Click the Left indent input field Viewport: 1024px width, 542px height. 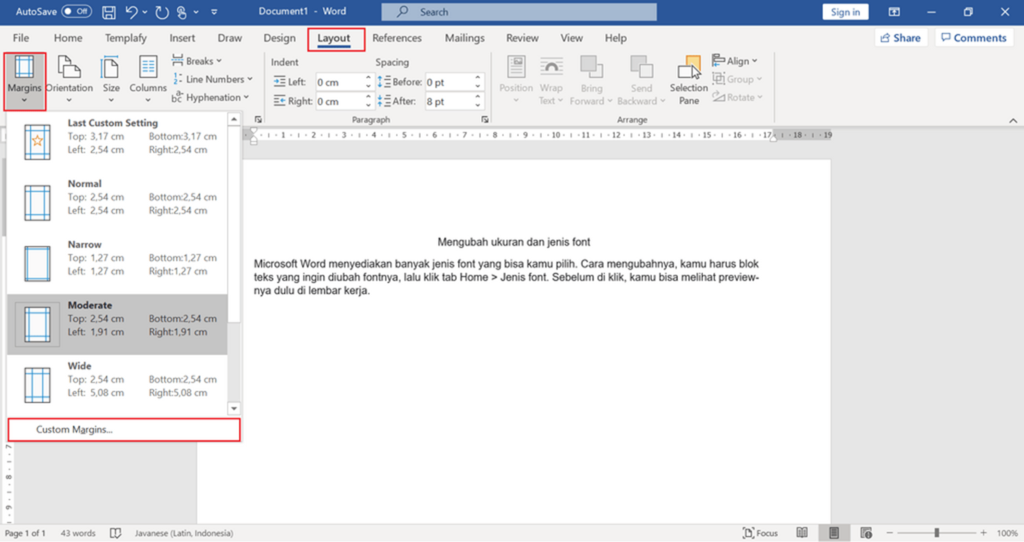click(339, 82)
